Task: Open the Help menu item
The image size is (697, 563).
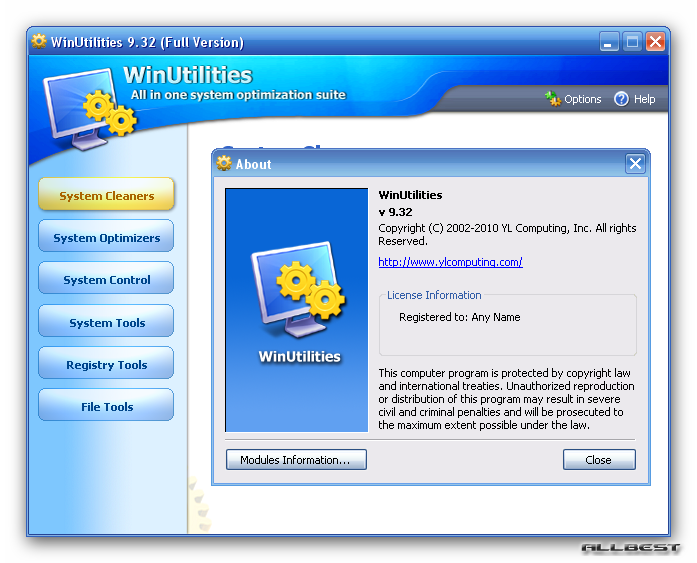Action: (635, 99)
